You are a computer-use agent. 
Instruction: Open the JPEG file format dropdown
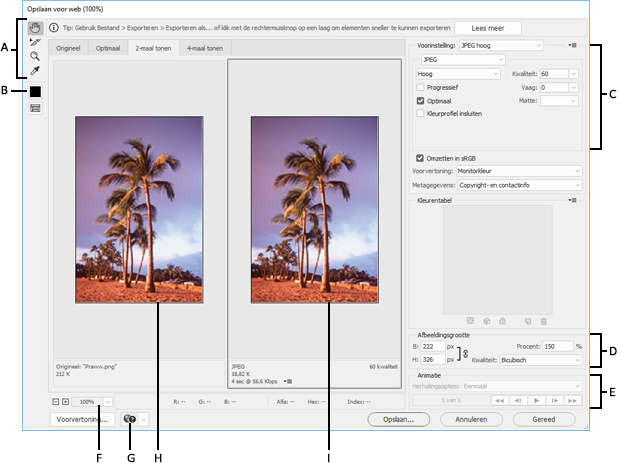tap(461, 60)
